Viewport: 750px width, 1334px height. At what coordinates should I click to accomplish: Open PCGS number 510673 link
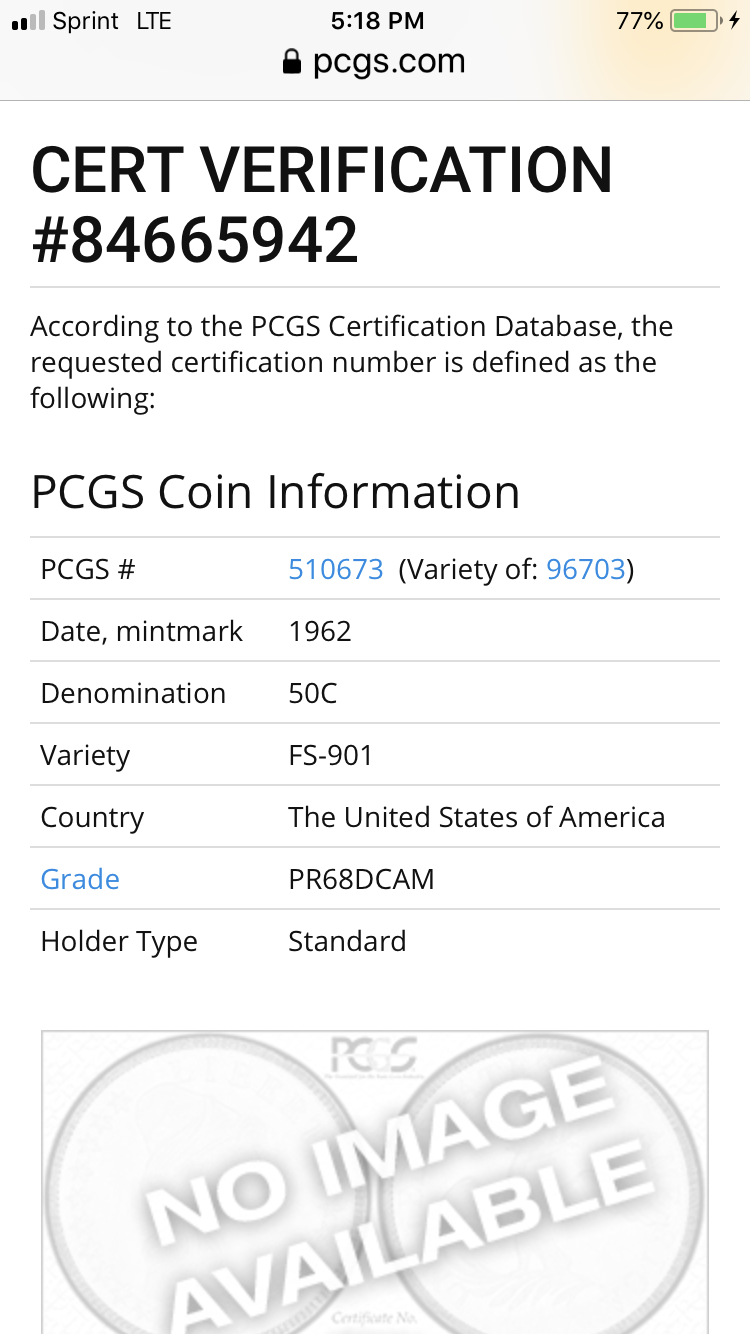click(336, 569)
